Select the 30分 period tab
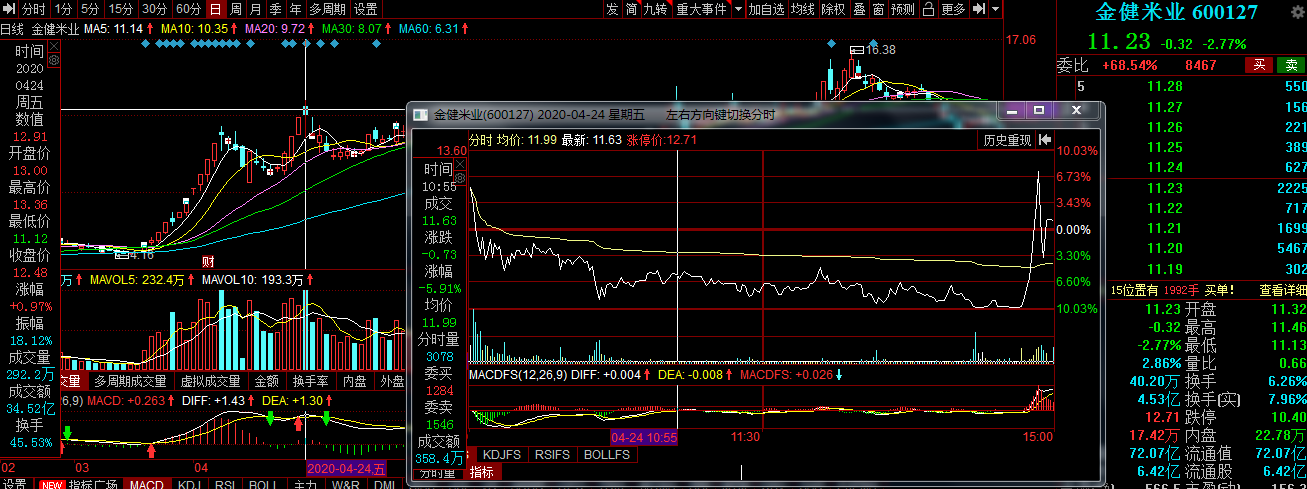1307x489 pixels. [x=154, y=9]
